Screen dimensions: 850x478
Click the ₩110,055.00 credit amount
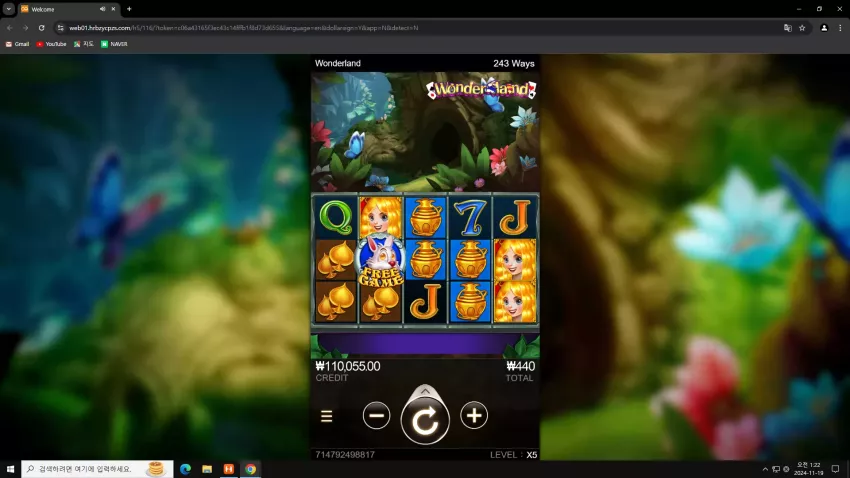[x=348, y=366]
